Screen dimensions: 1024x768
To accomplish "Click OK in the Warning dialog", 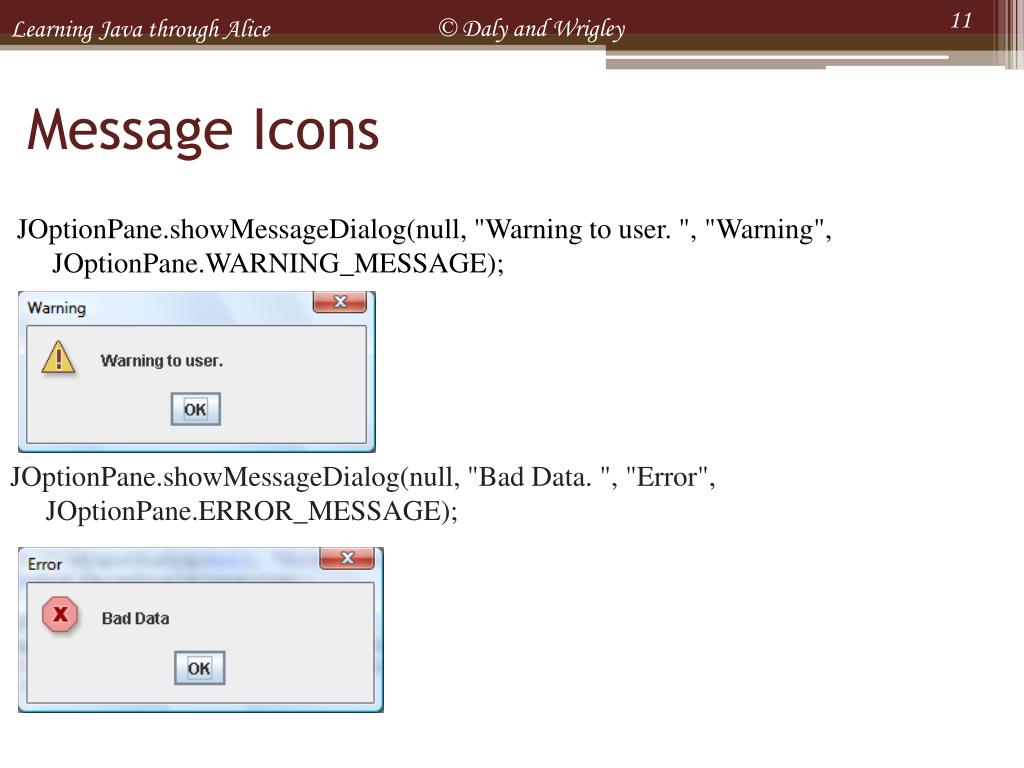I will [x=195, y=409].
